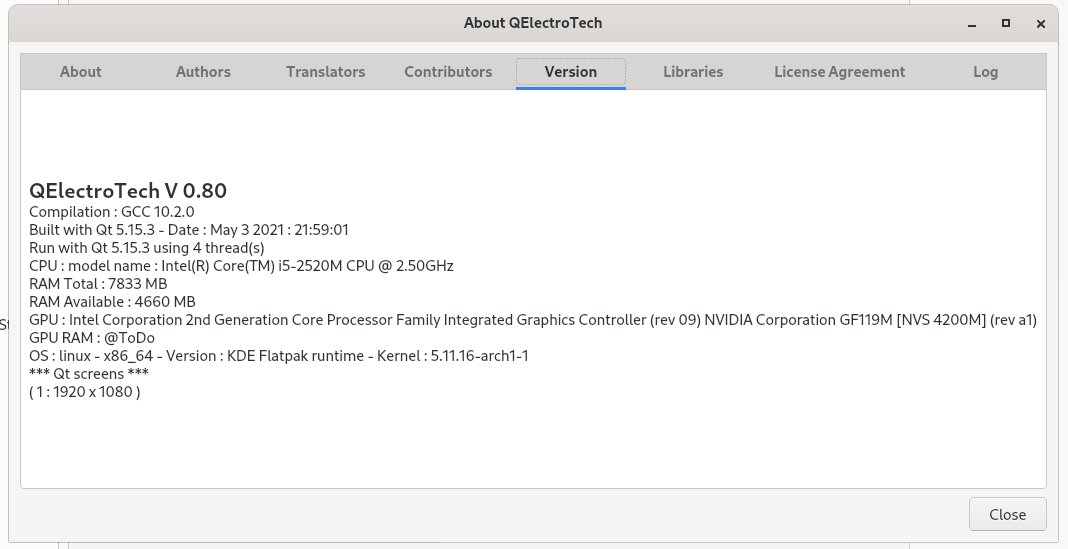1068x549 pixels.
Task: Click the Version tab
Action: coord(570,72)
